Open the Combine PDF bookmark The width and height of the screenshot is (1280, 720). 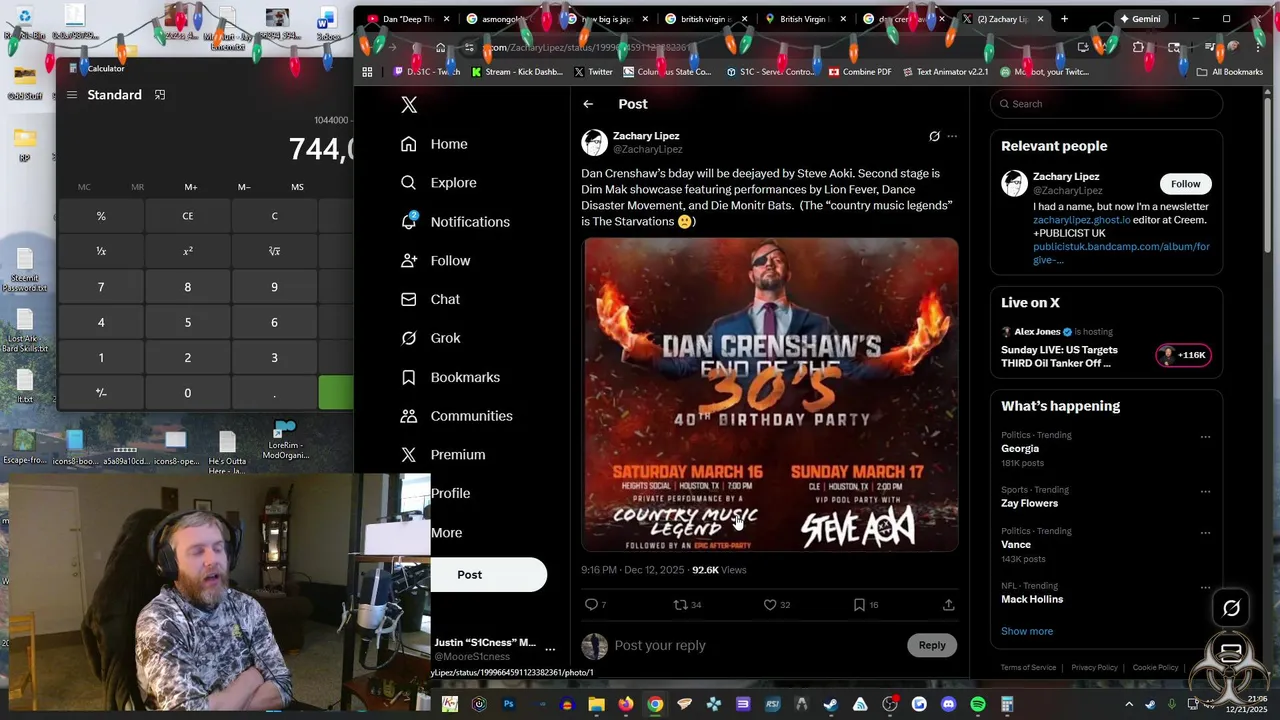tap(860, 72)
